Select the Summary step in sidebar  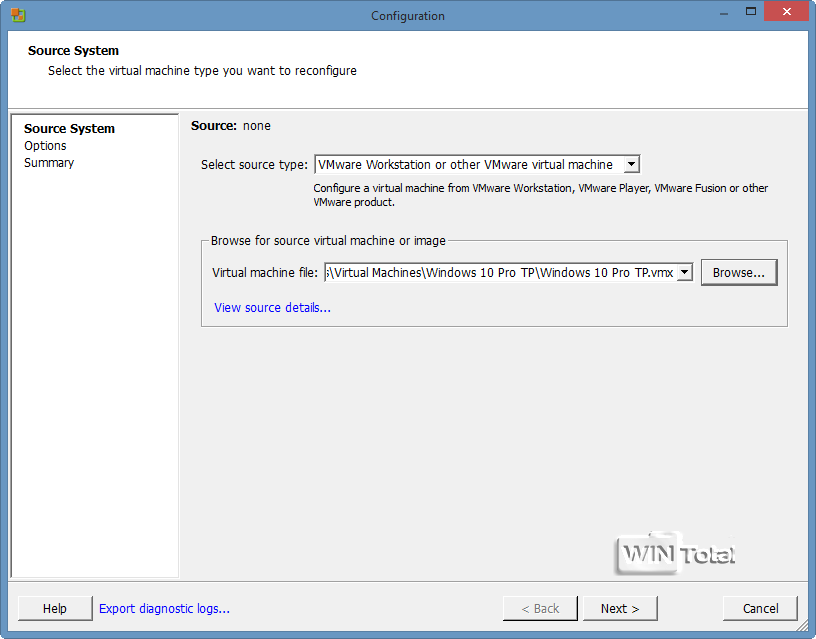[x=49, y=163]
